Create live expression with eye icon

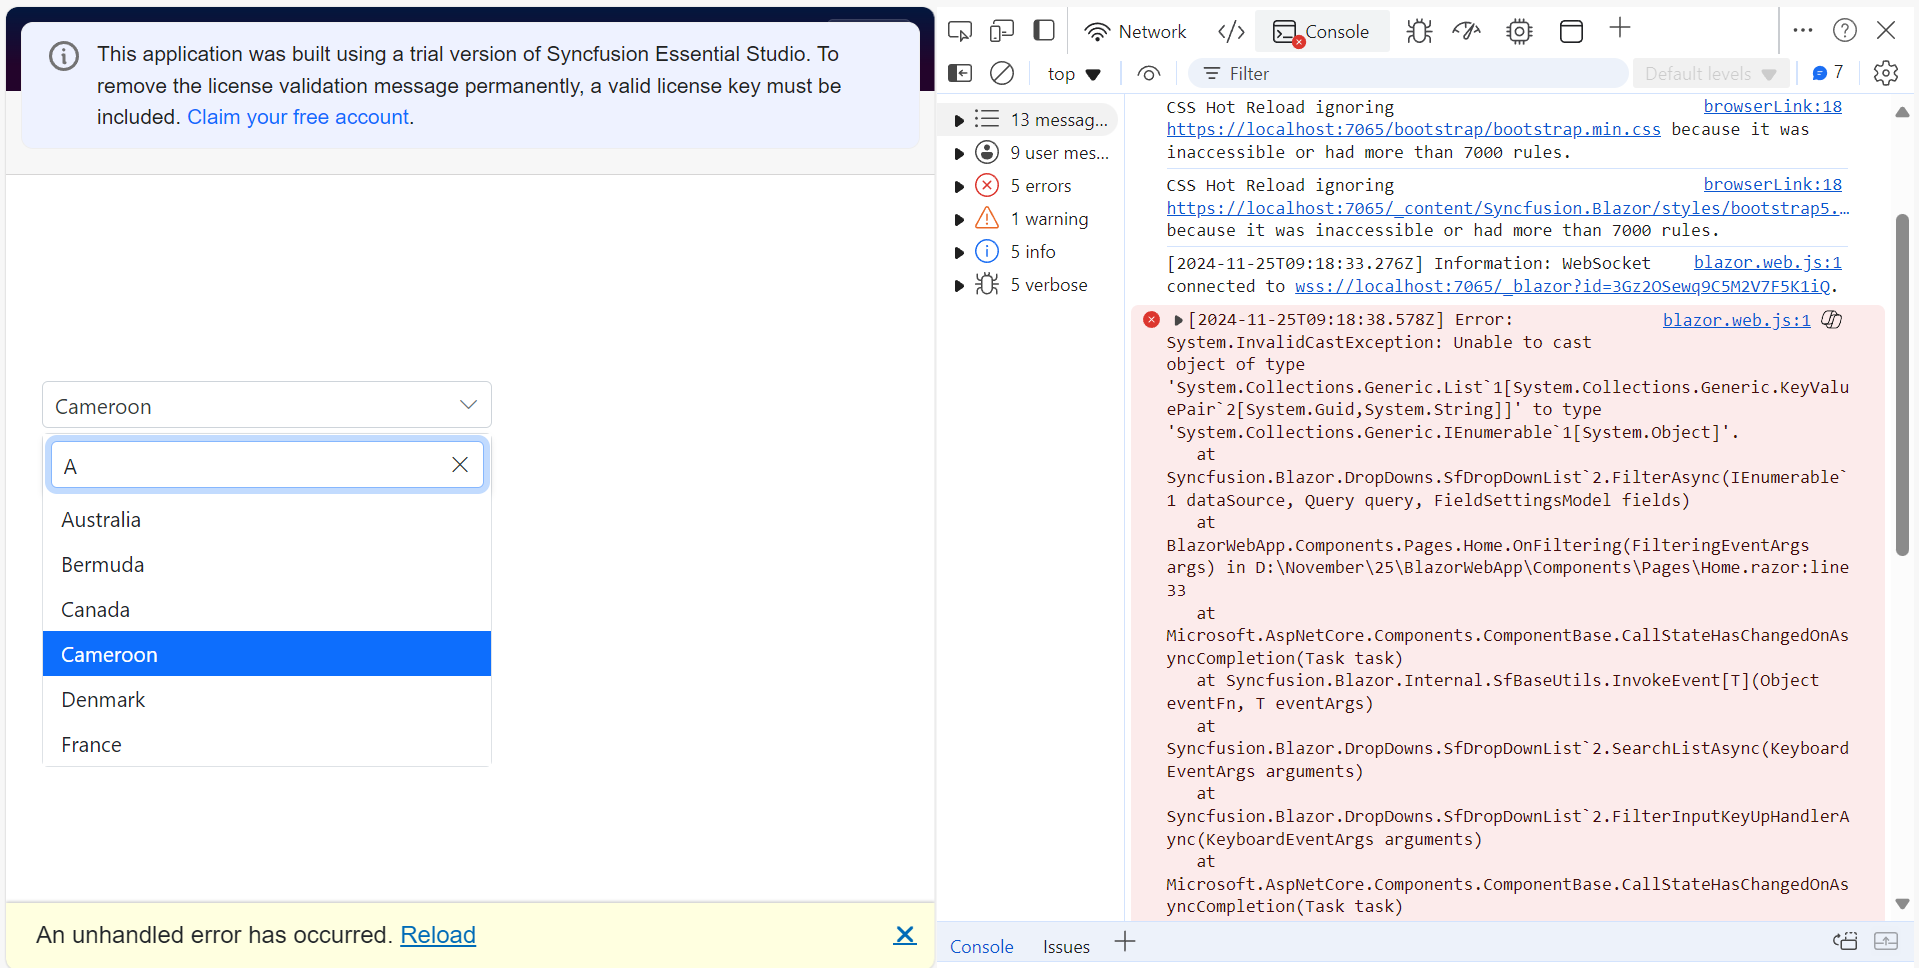click(x=1149, y=73)
